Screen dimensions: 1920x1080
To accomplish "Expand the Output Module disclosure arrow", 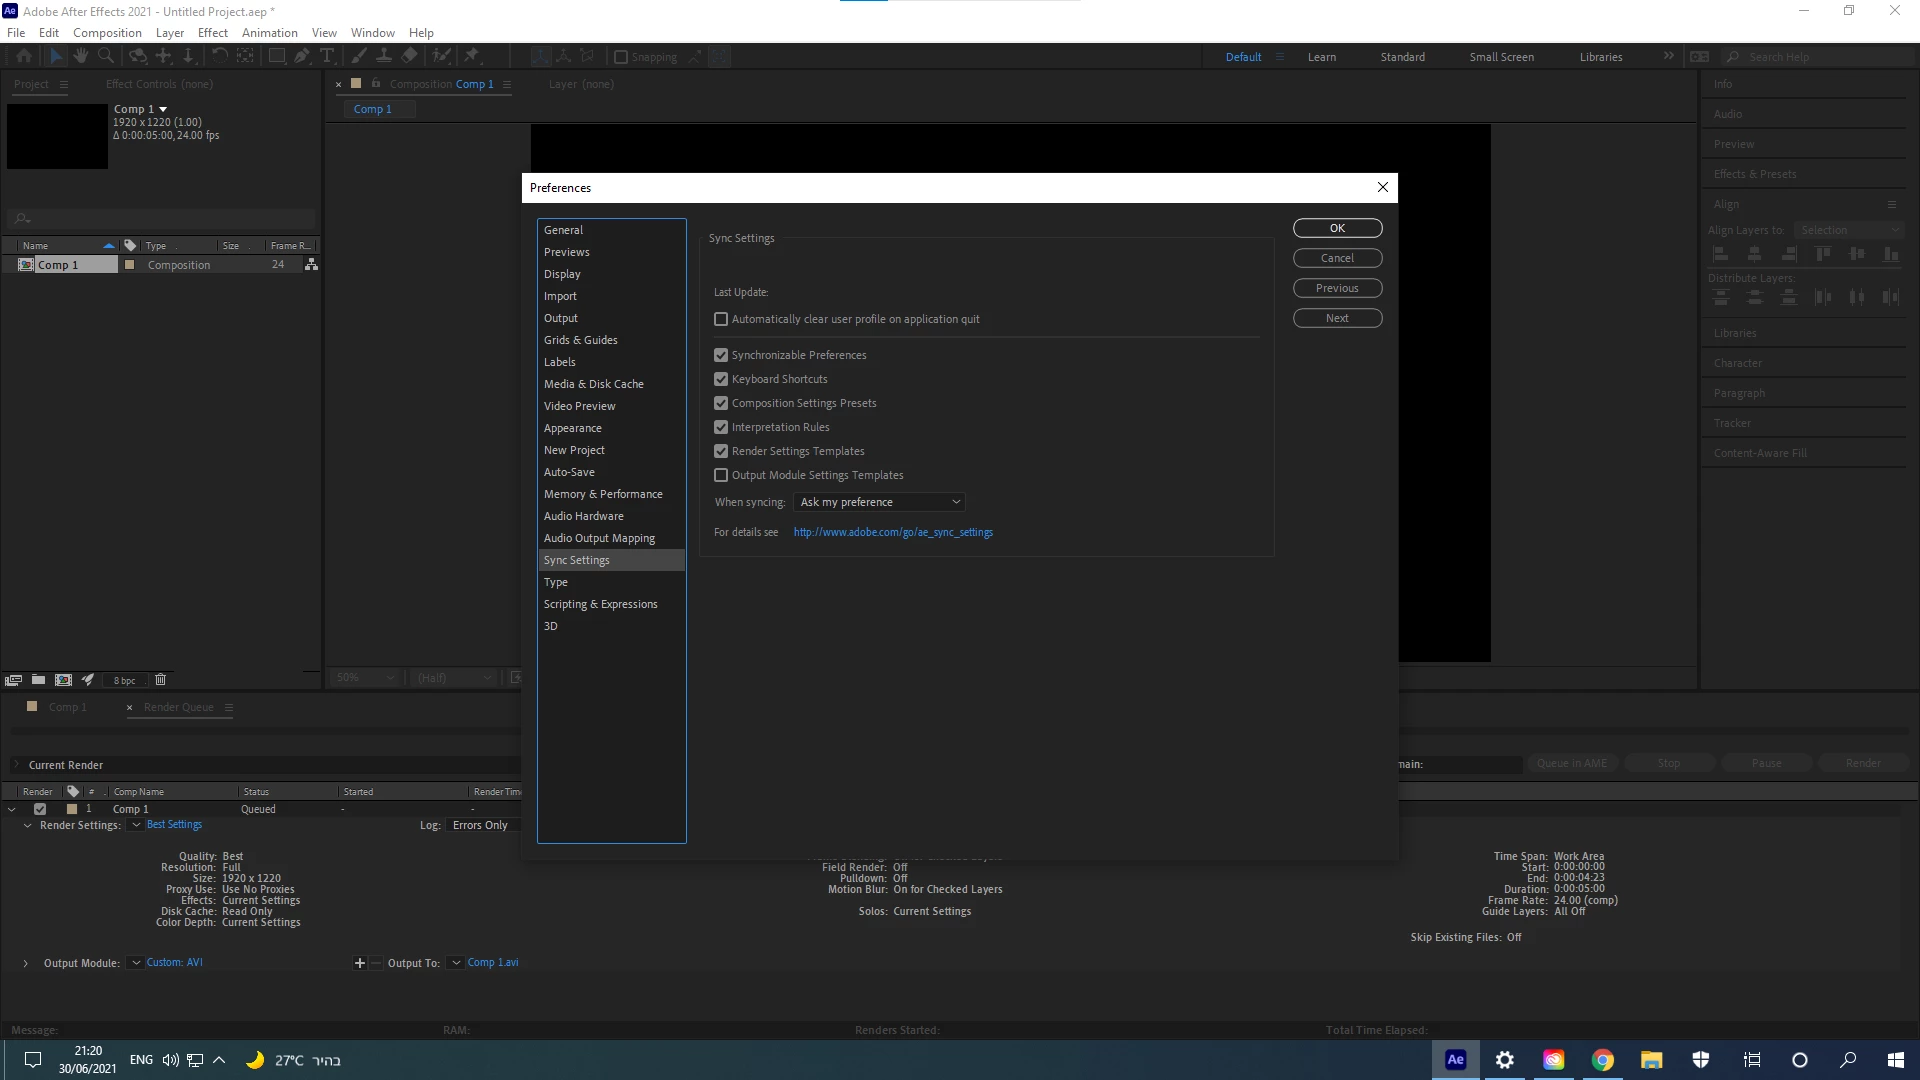I will tap(25, 963).
